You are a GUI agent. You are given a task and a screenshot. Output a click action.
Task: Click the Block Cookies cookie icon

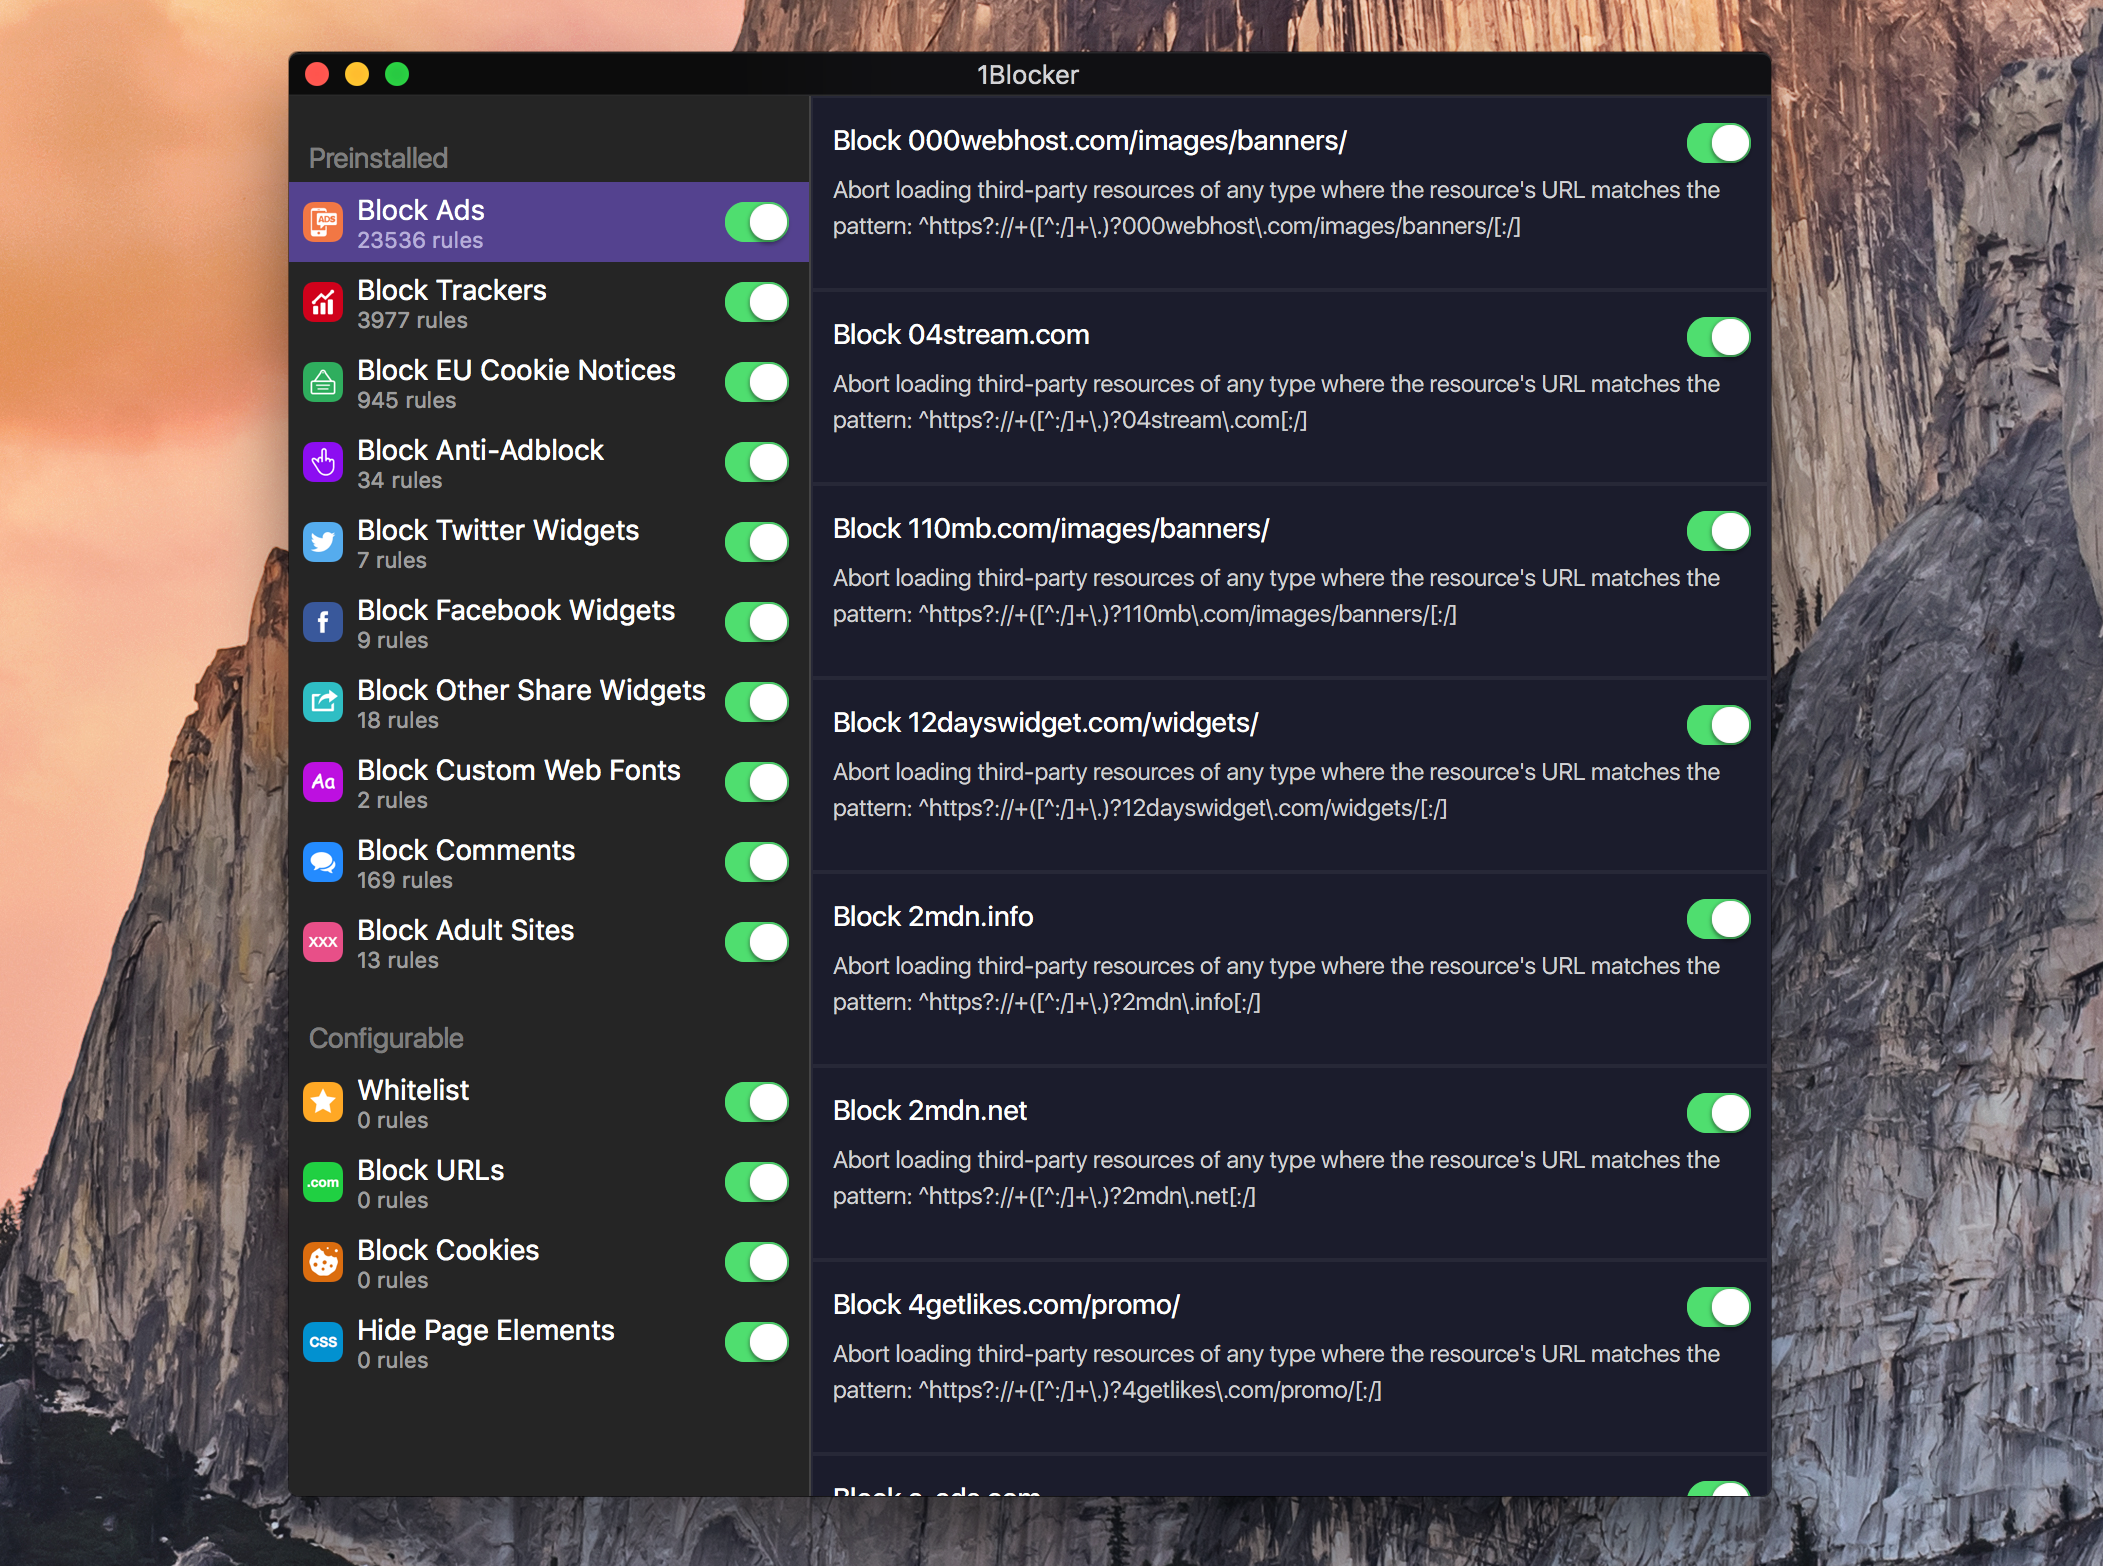pyautogui.click(x=323, y=1262)
